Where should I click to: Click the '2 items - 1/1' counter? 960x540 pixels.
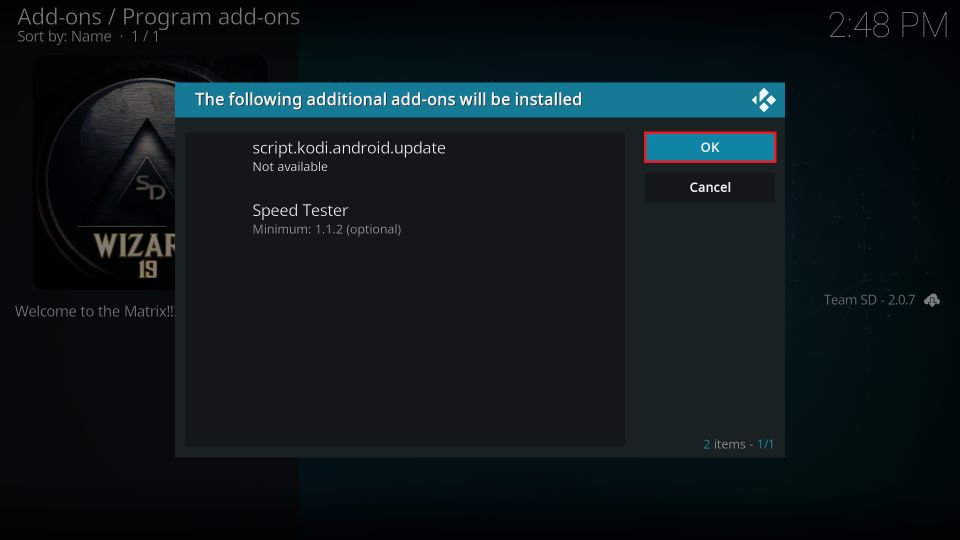pos(738,444)
